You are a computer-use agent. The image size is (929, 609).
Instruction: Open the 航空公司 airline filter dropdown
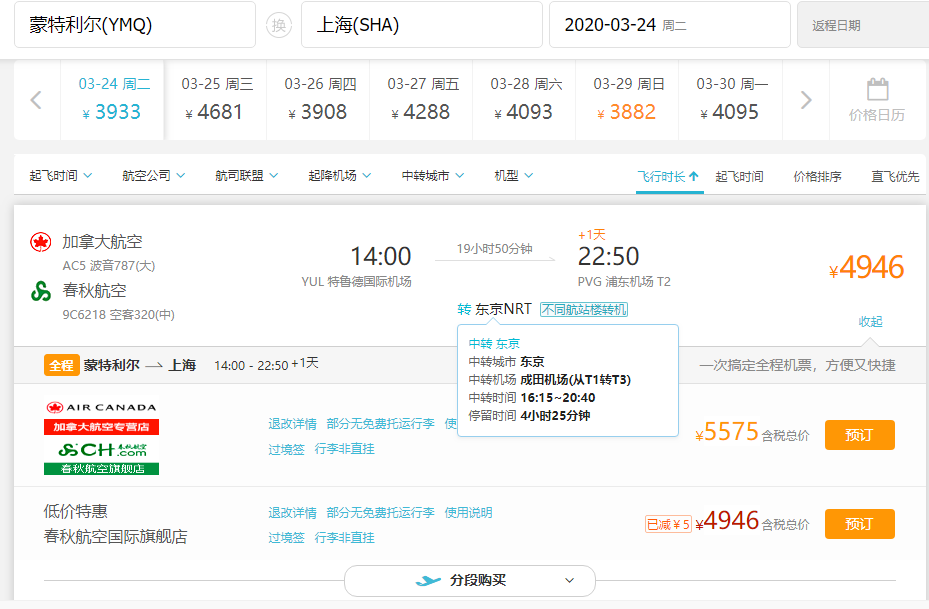point(153,176)
